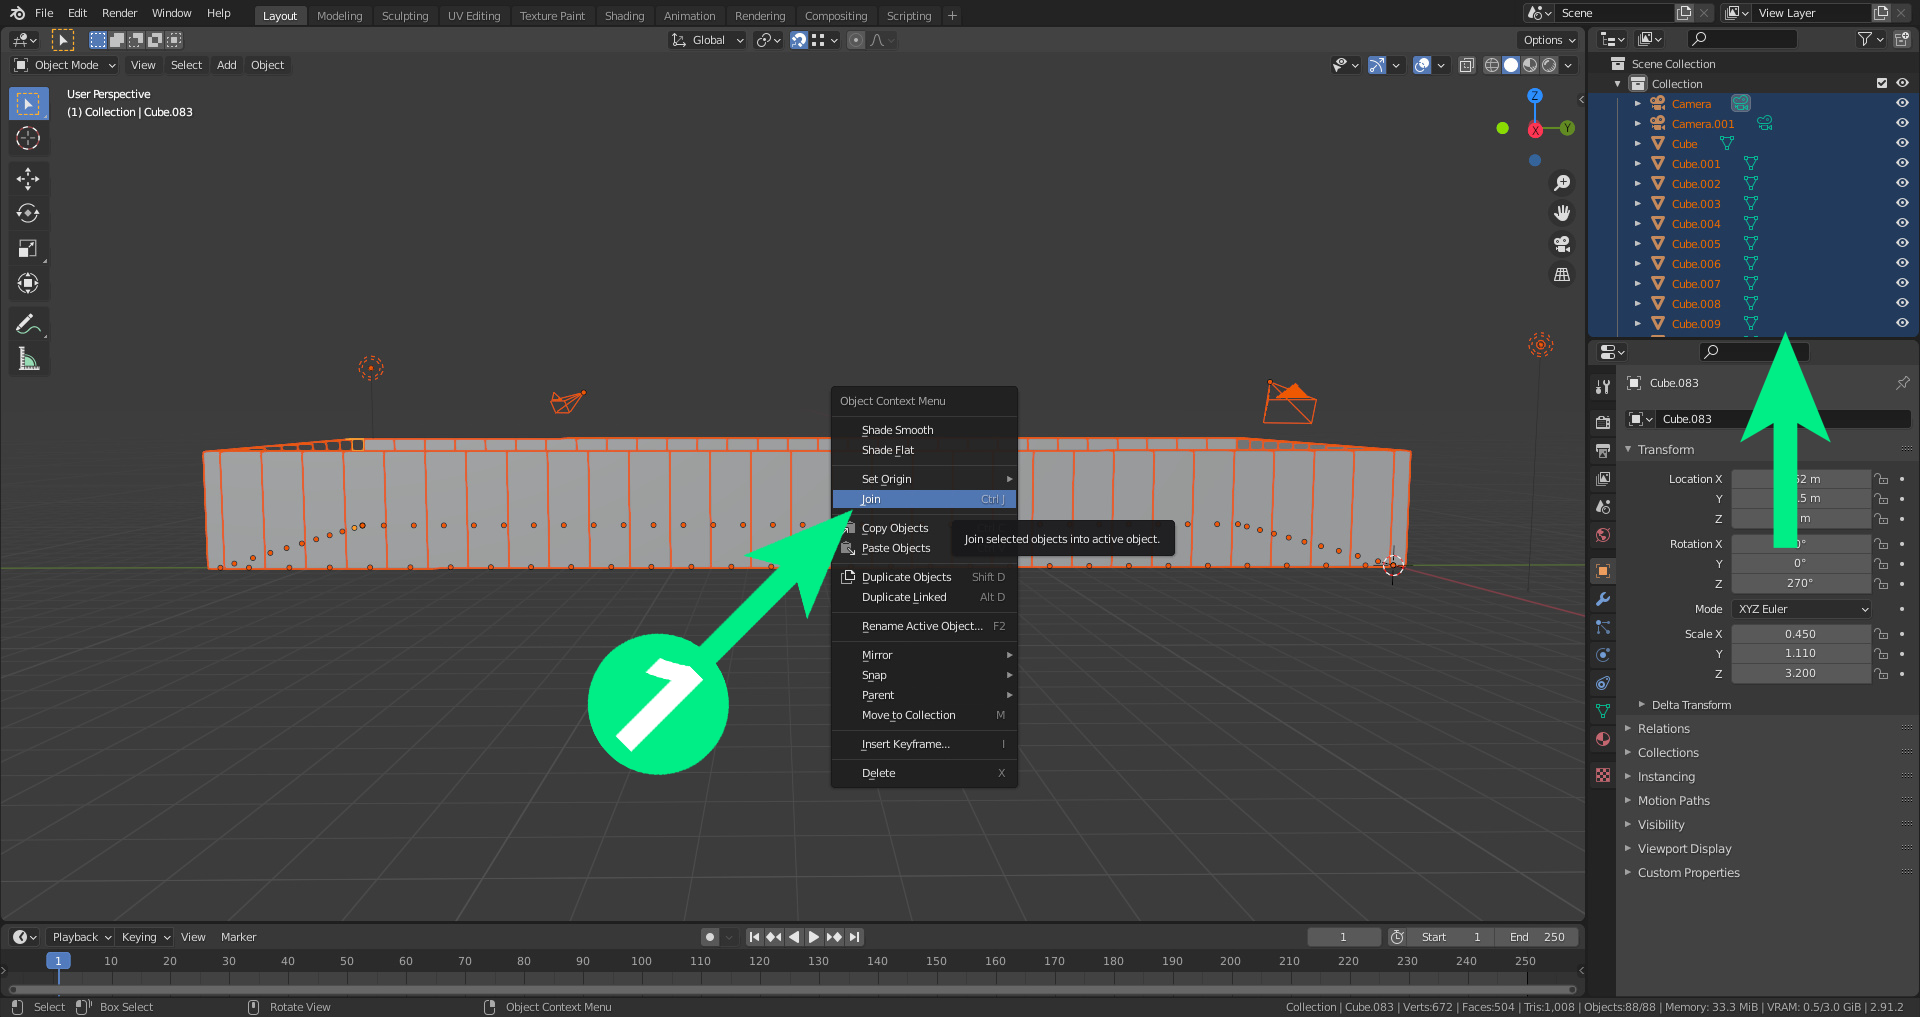Open the Object Mode dropdown

click(x=66, y=65)
